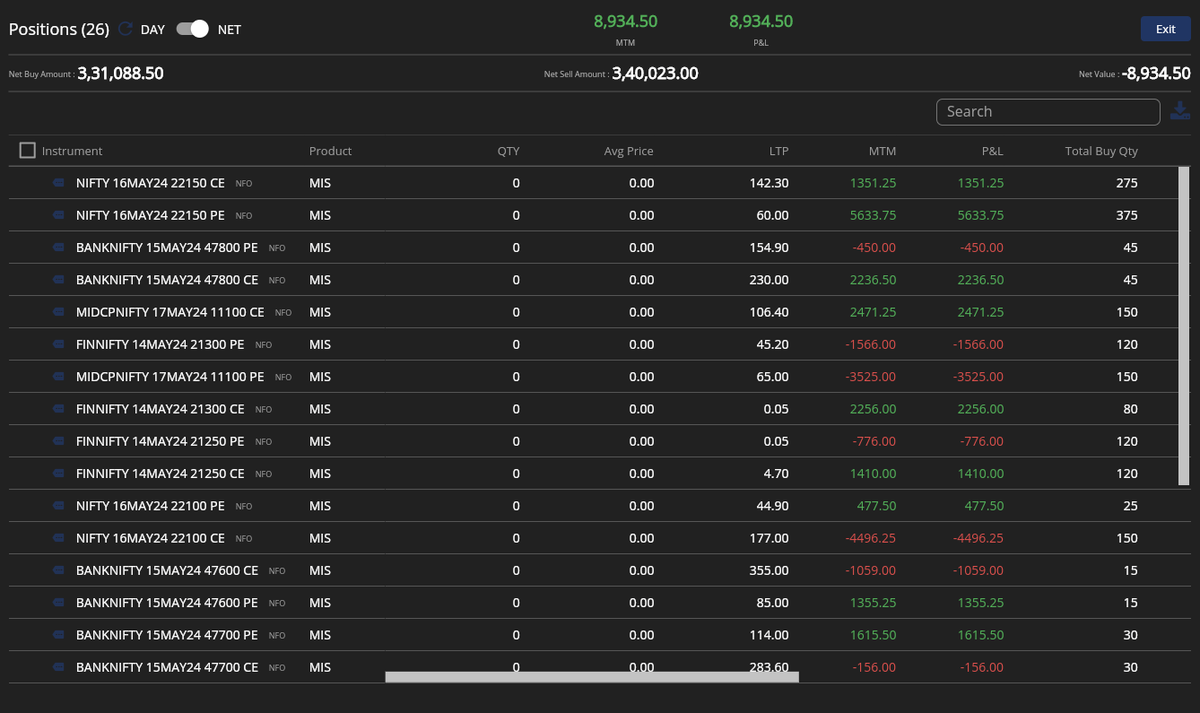Click the Total Buy Qty column header
This screenshot has width=1200, height=713.
click(1101, 151)
